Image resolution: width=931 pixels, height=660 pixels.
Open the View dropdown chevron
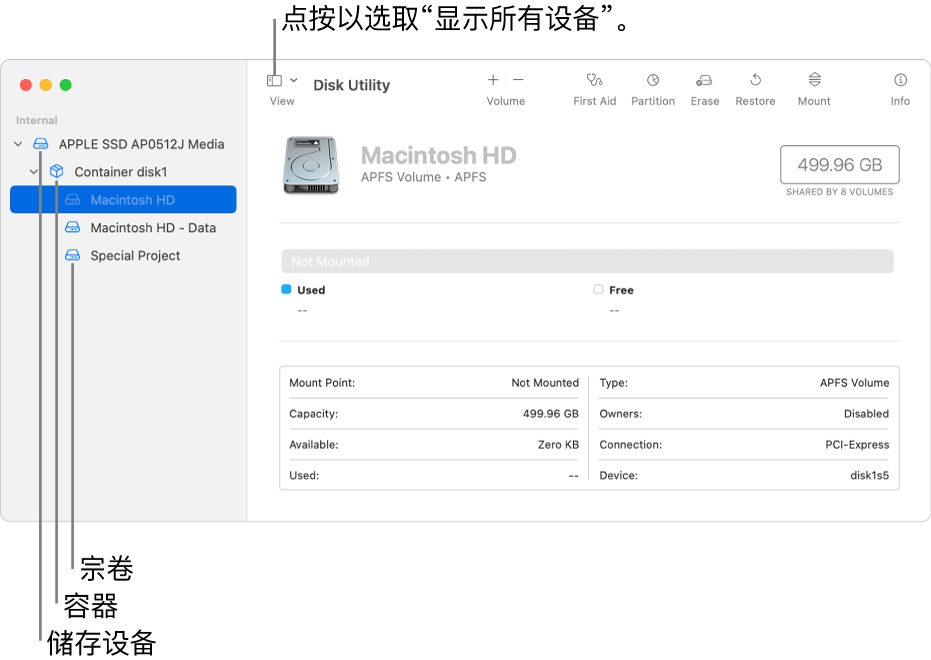pos(293,80)
